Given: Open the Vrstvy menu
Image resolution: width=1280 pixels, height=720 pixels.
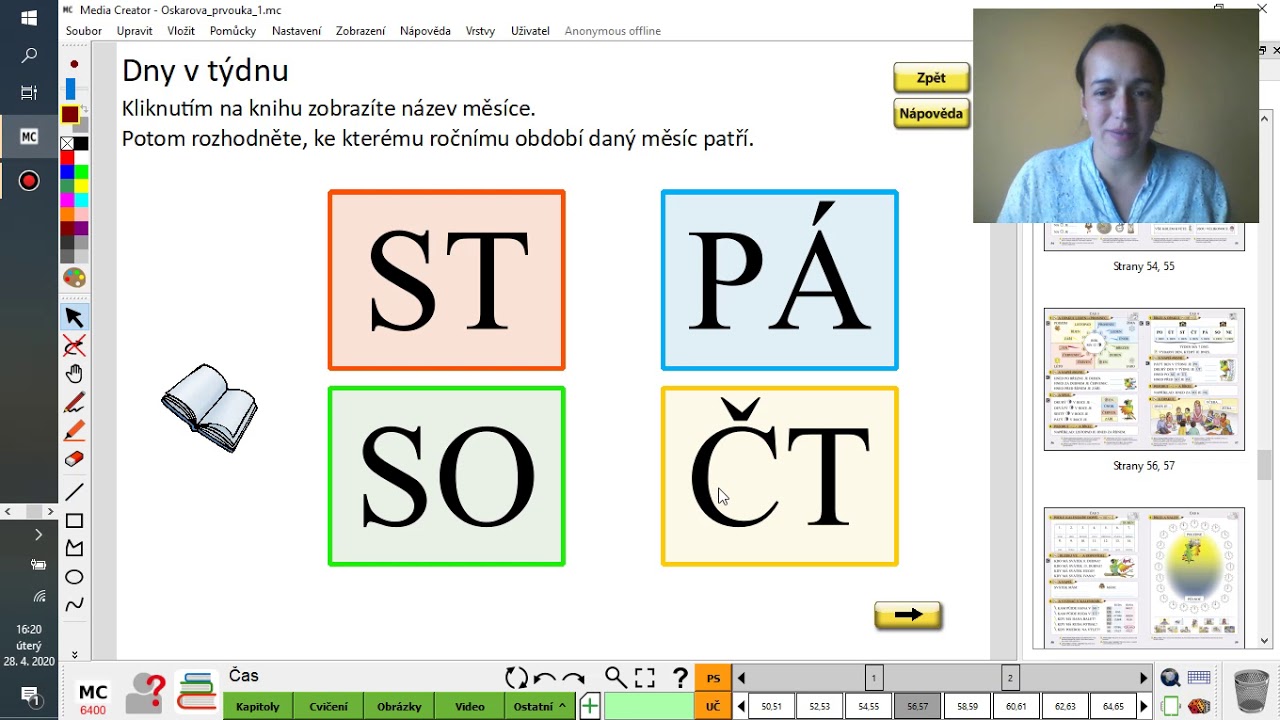Looking at the screenshot, I should pos(480,31).
